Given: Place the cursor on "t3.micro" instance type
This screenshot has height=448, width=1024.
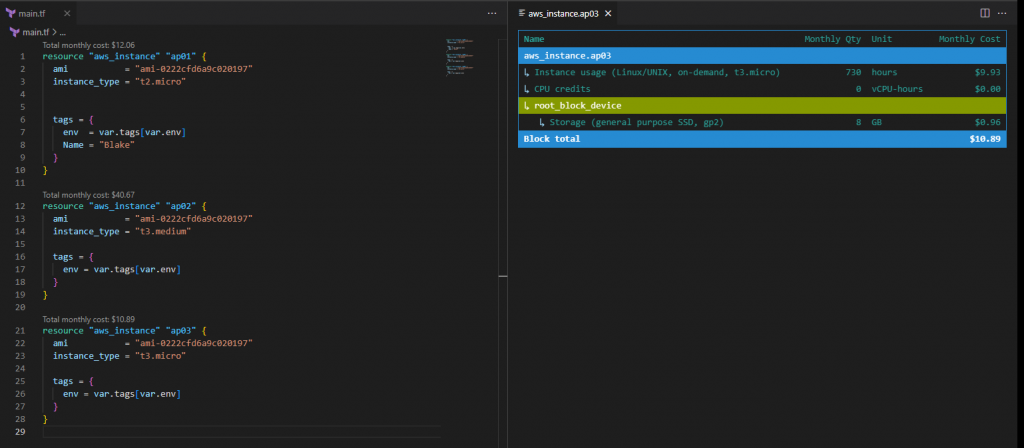Looking at the screenshot, I should (x=161, y=356).
